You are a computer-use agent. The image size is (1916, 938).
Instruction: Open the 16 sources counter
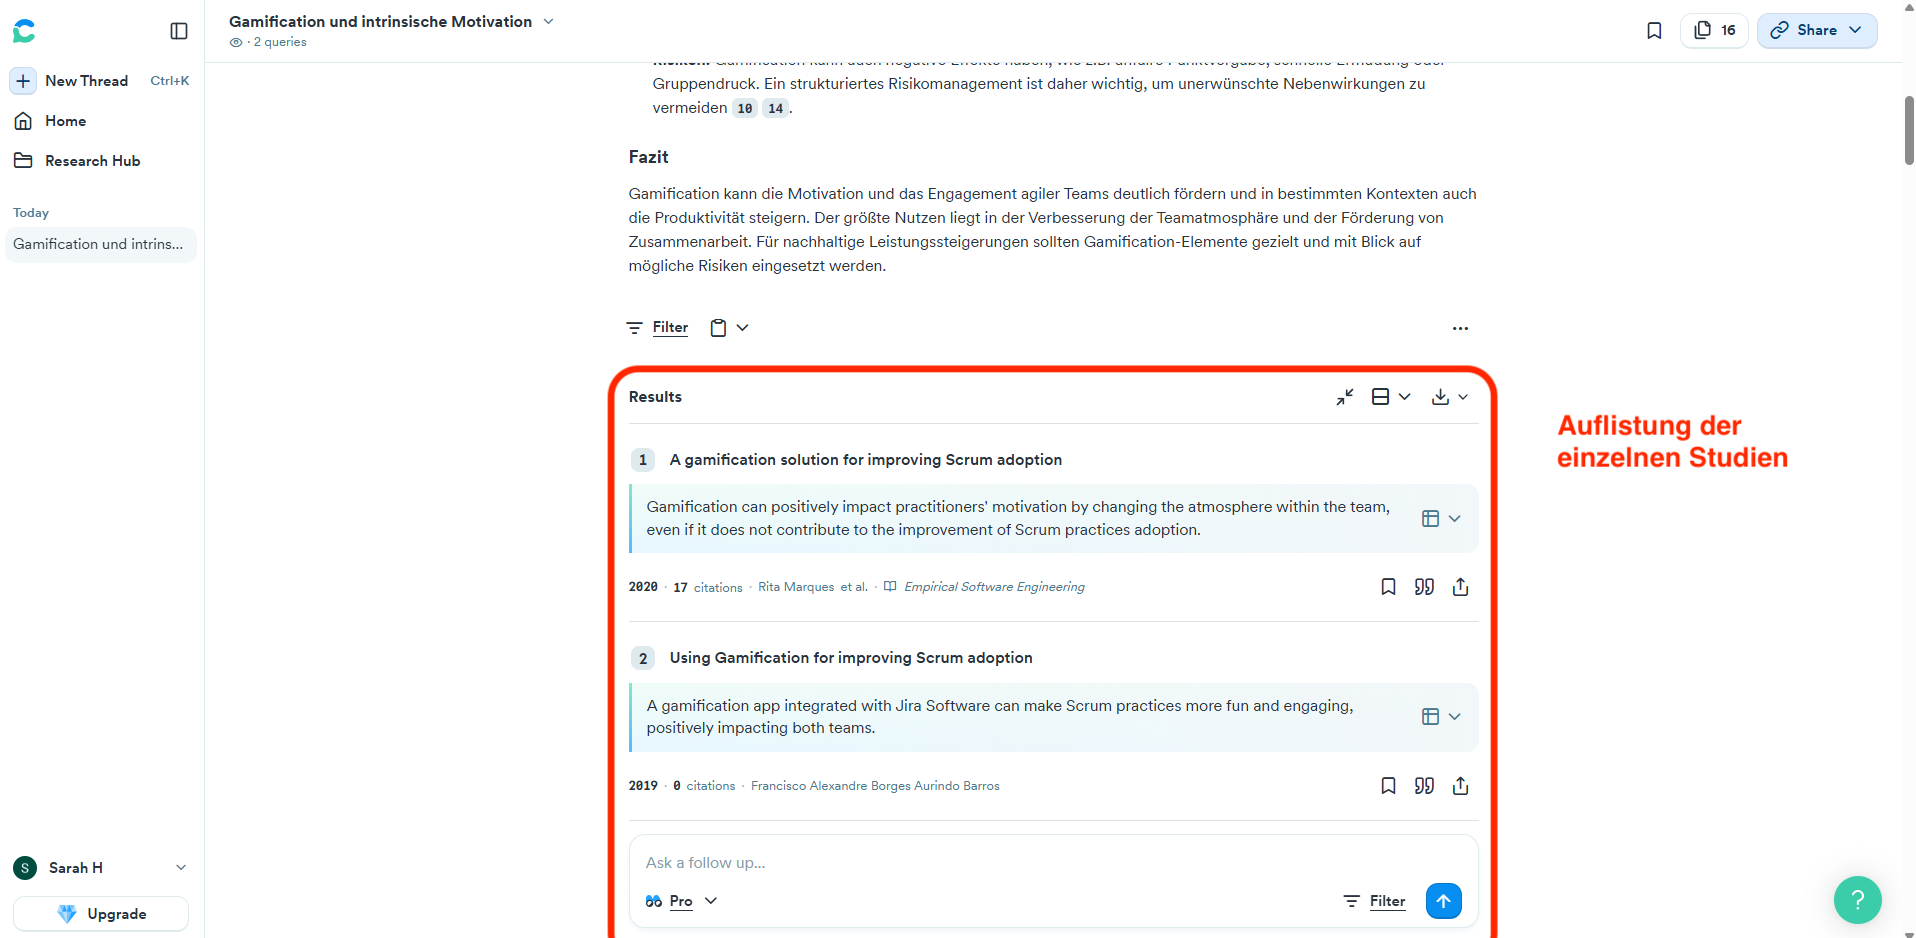coord(1715,31)
